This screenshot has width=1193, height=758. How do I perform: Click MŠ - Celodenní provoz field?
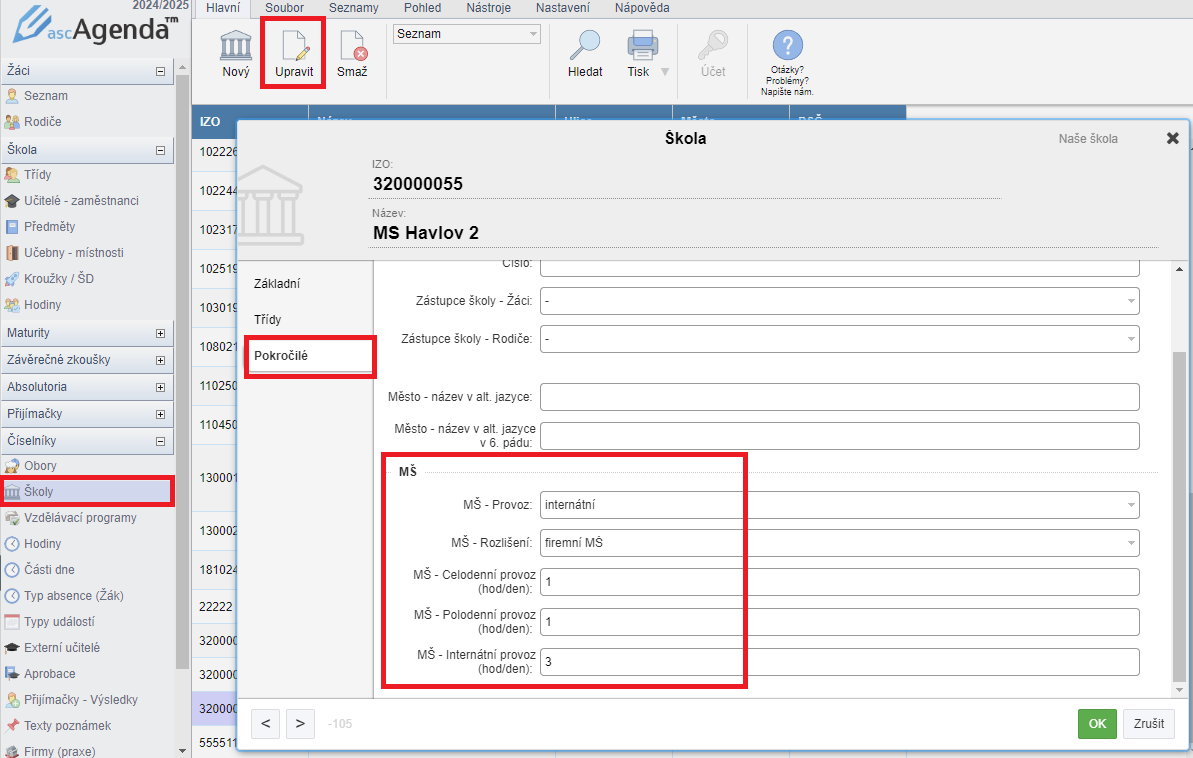[x=839, y=582]
